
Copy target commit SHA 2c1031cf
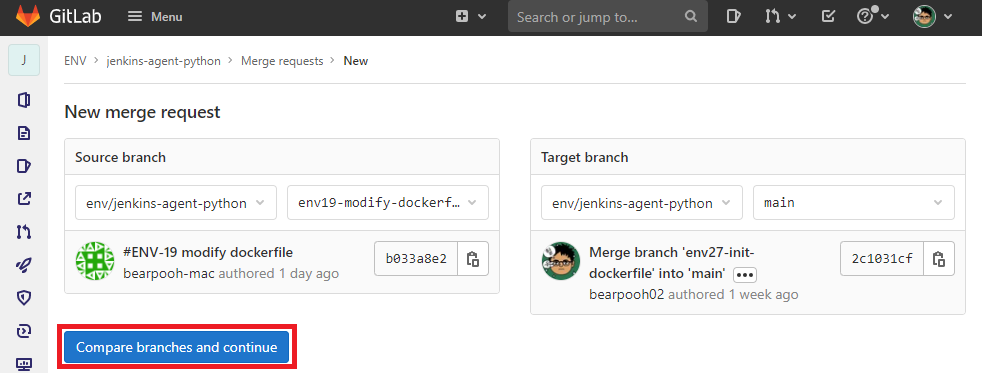(x=939, y=258)
